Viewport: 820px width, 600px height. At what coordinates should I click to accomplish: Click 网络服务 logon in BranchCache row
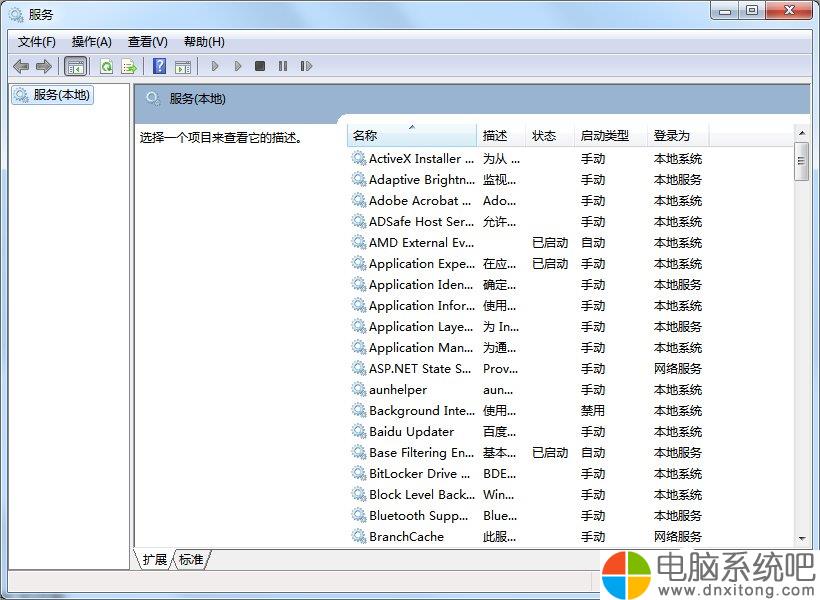click(678, 536)
